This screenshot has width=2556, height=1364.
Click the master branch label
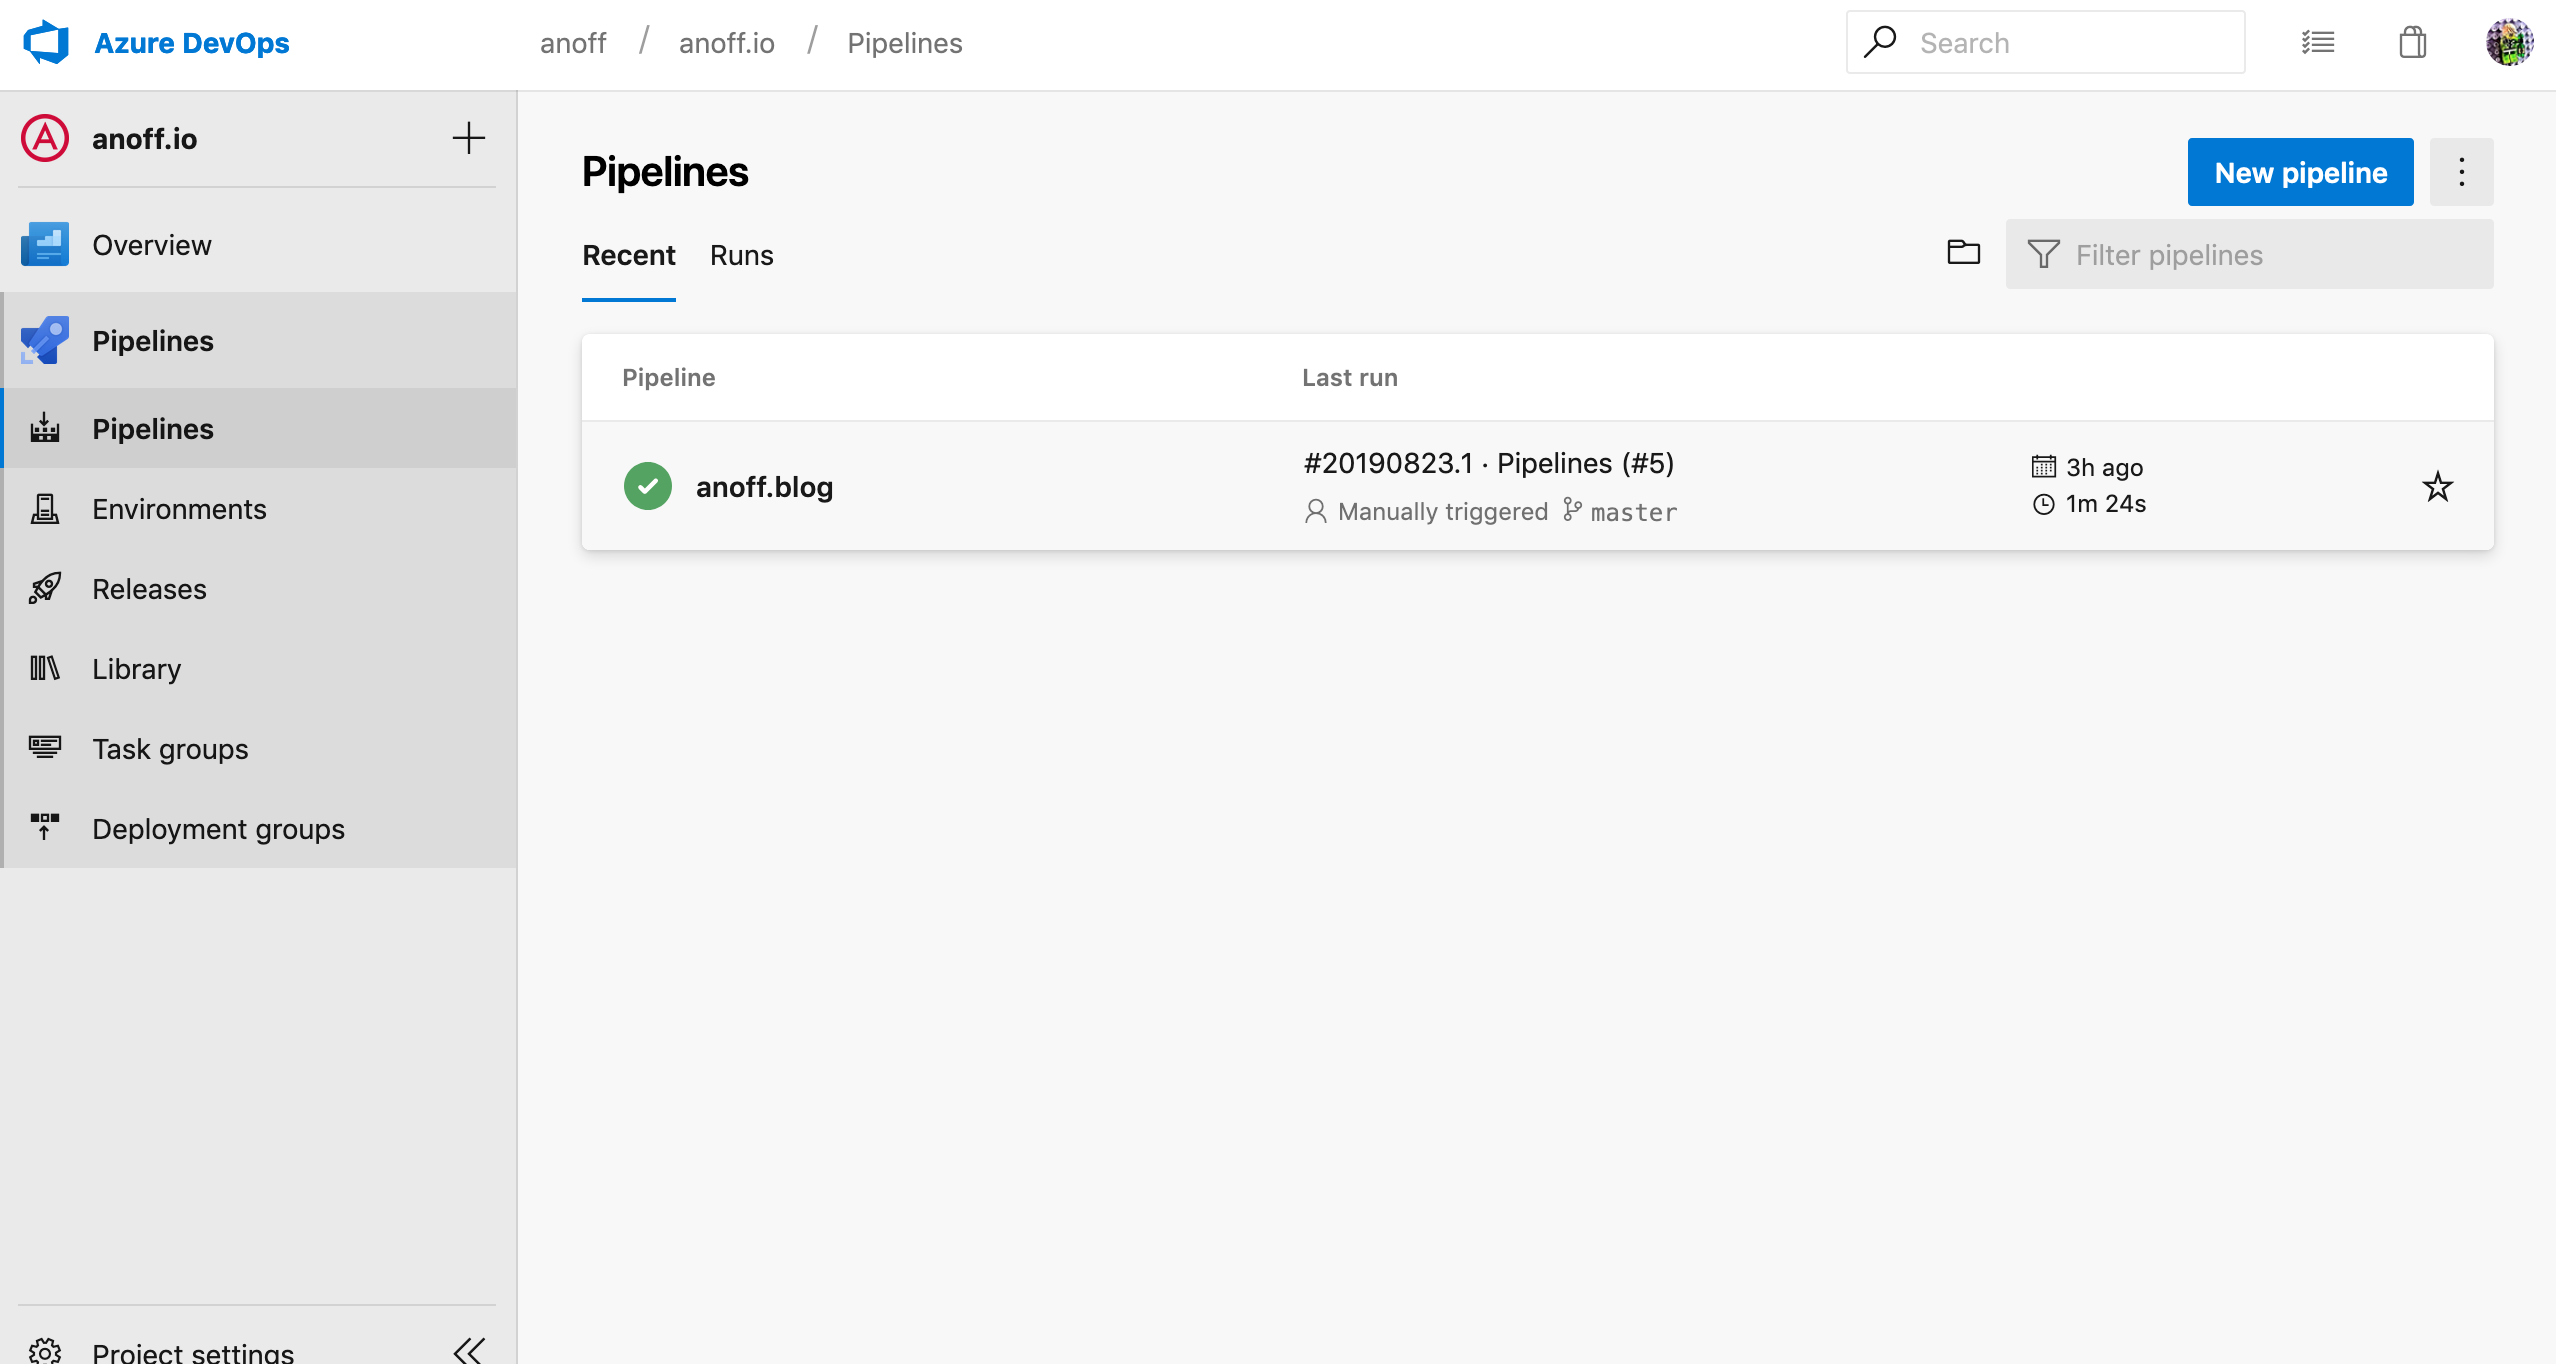[1634, 512]
